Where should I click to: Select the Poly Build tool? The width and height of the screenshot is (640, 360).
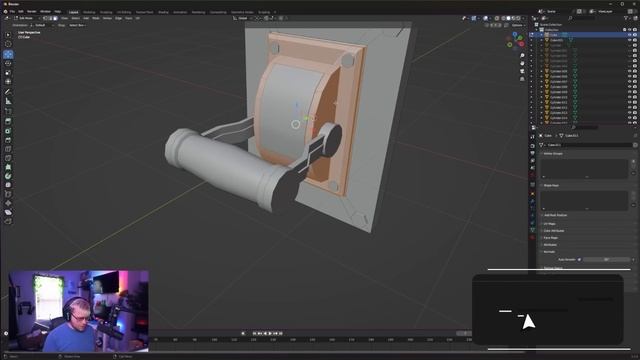pos(8,167)
